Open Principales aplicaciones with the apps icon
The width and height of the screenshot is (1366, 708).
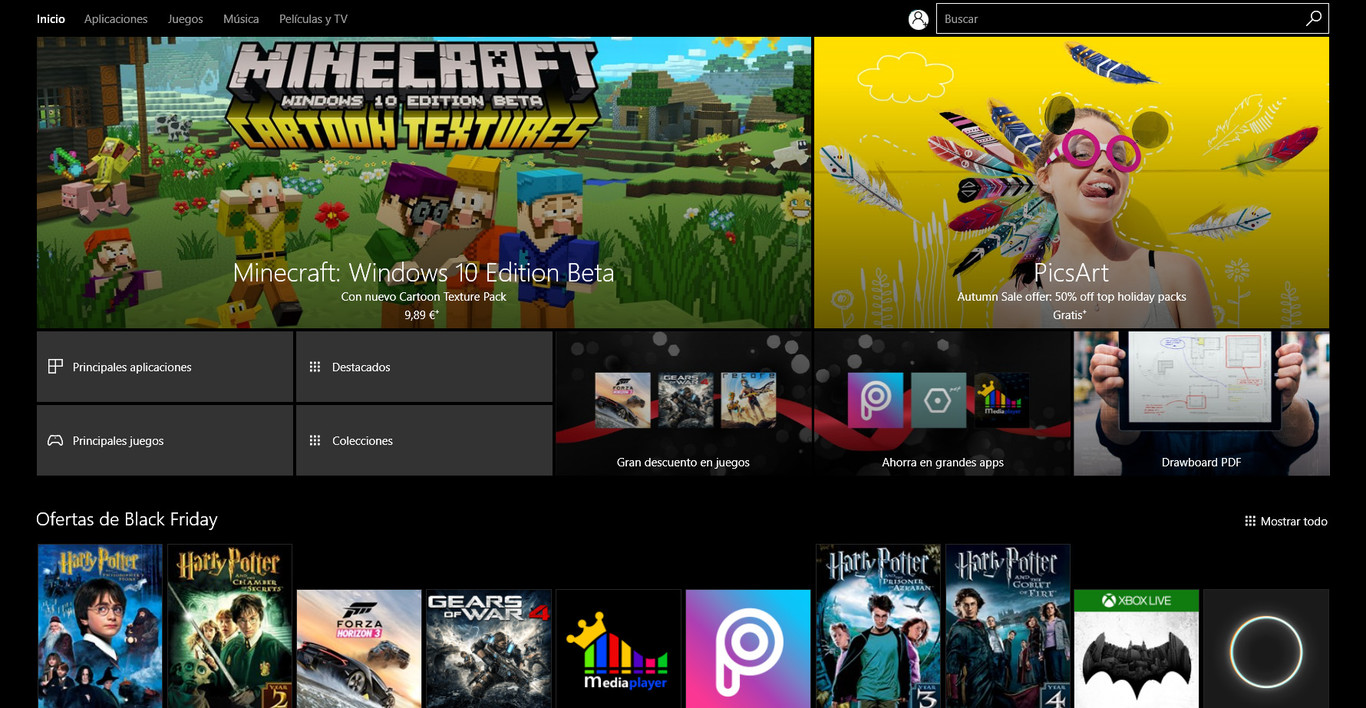55,366
